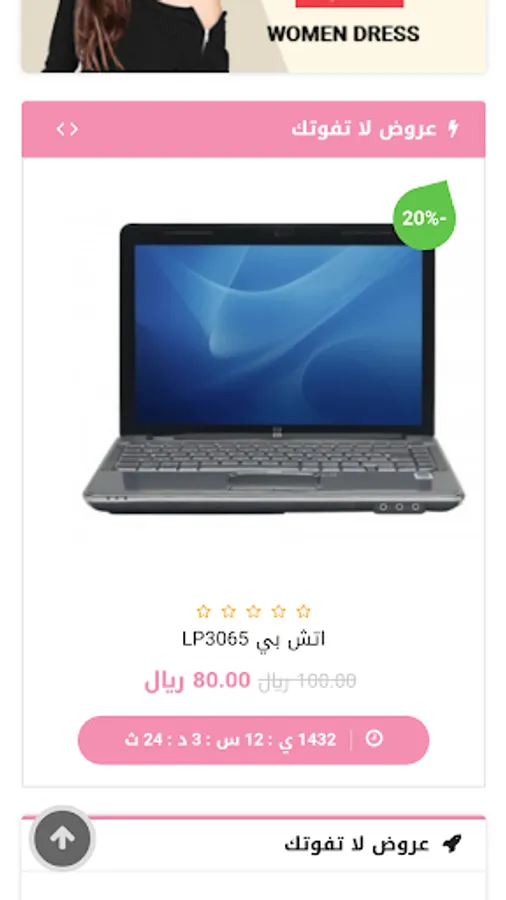Open product title اتش بي LP3065

tap(254, 639)
